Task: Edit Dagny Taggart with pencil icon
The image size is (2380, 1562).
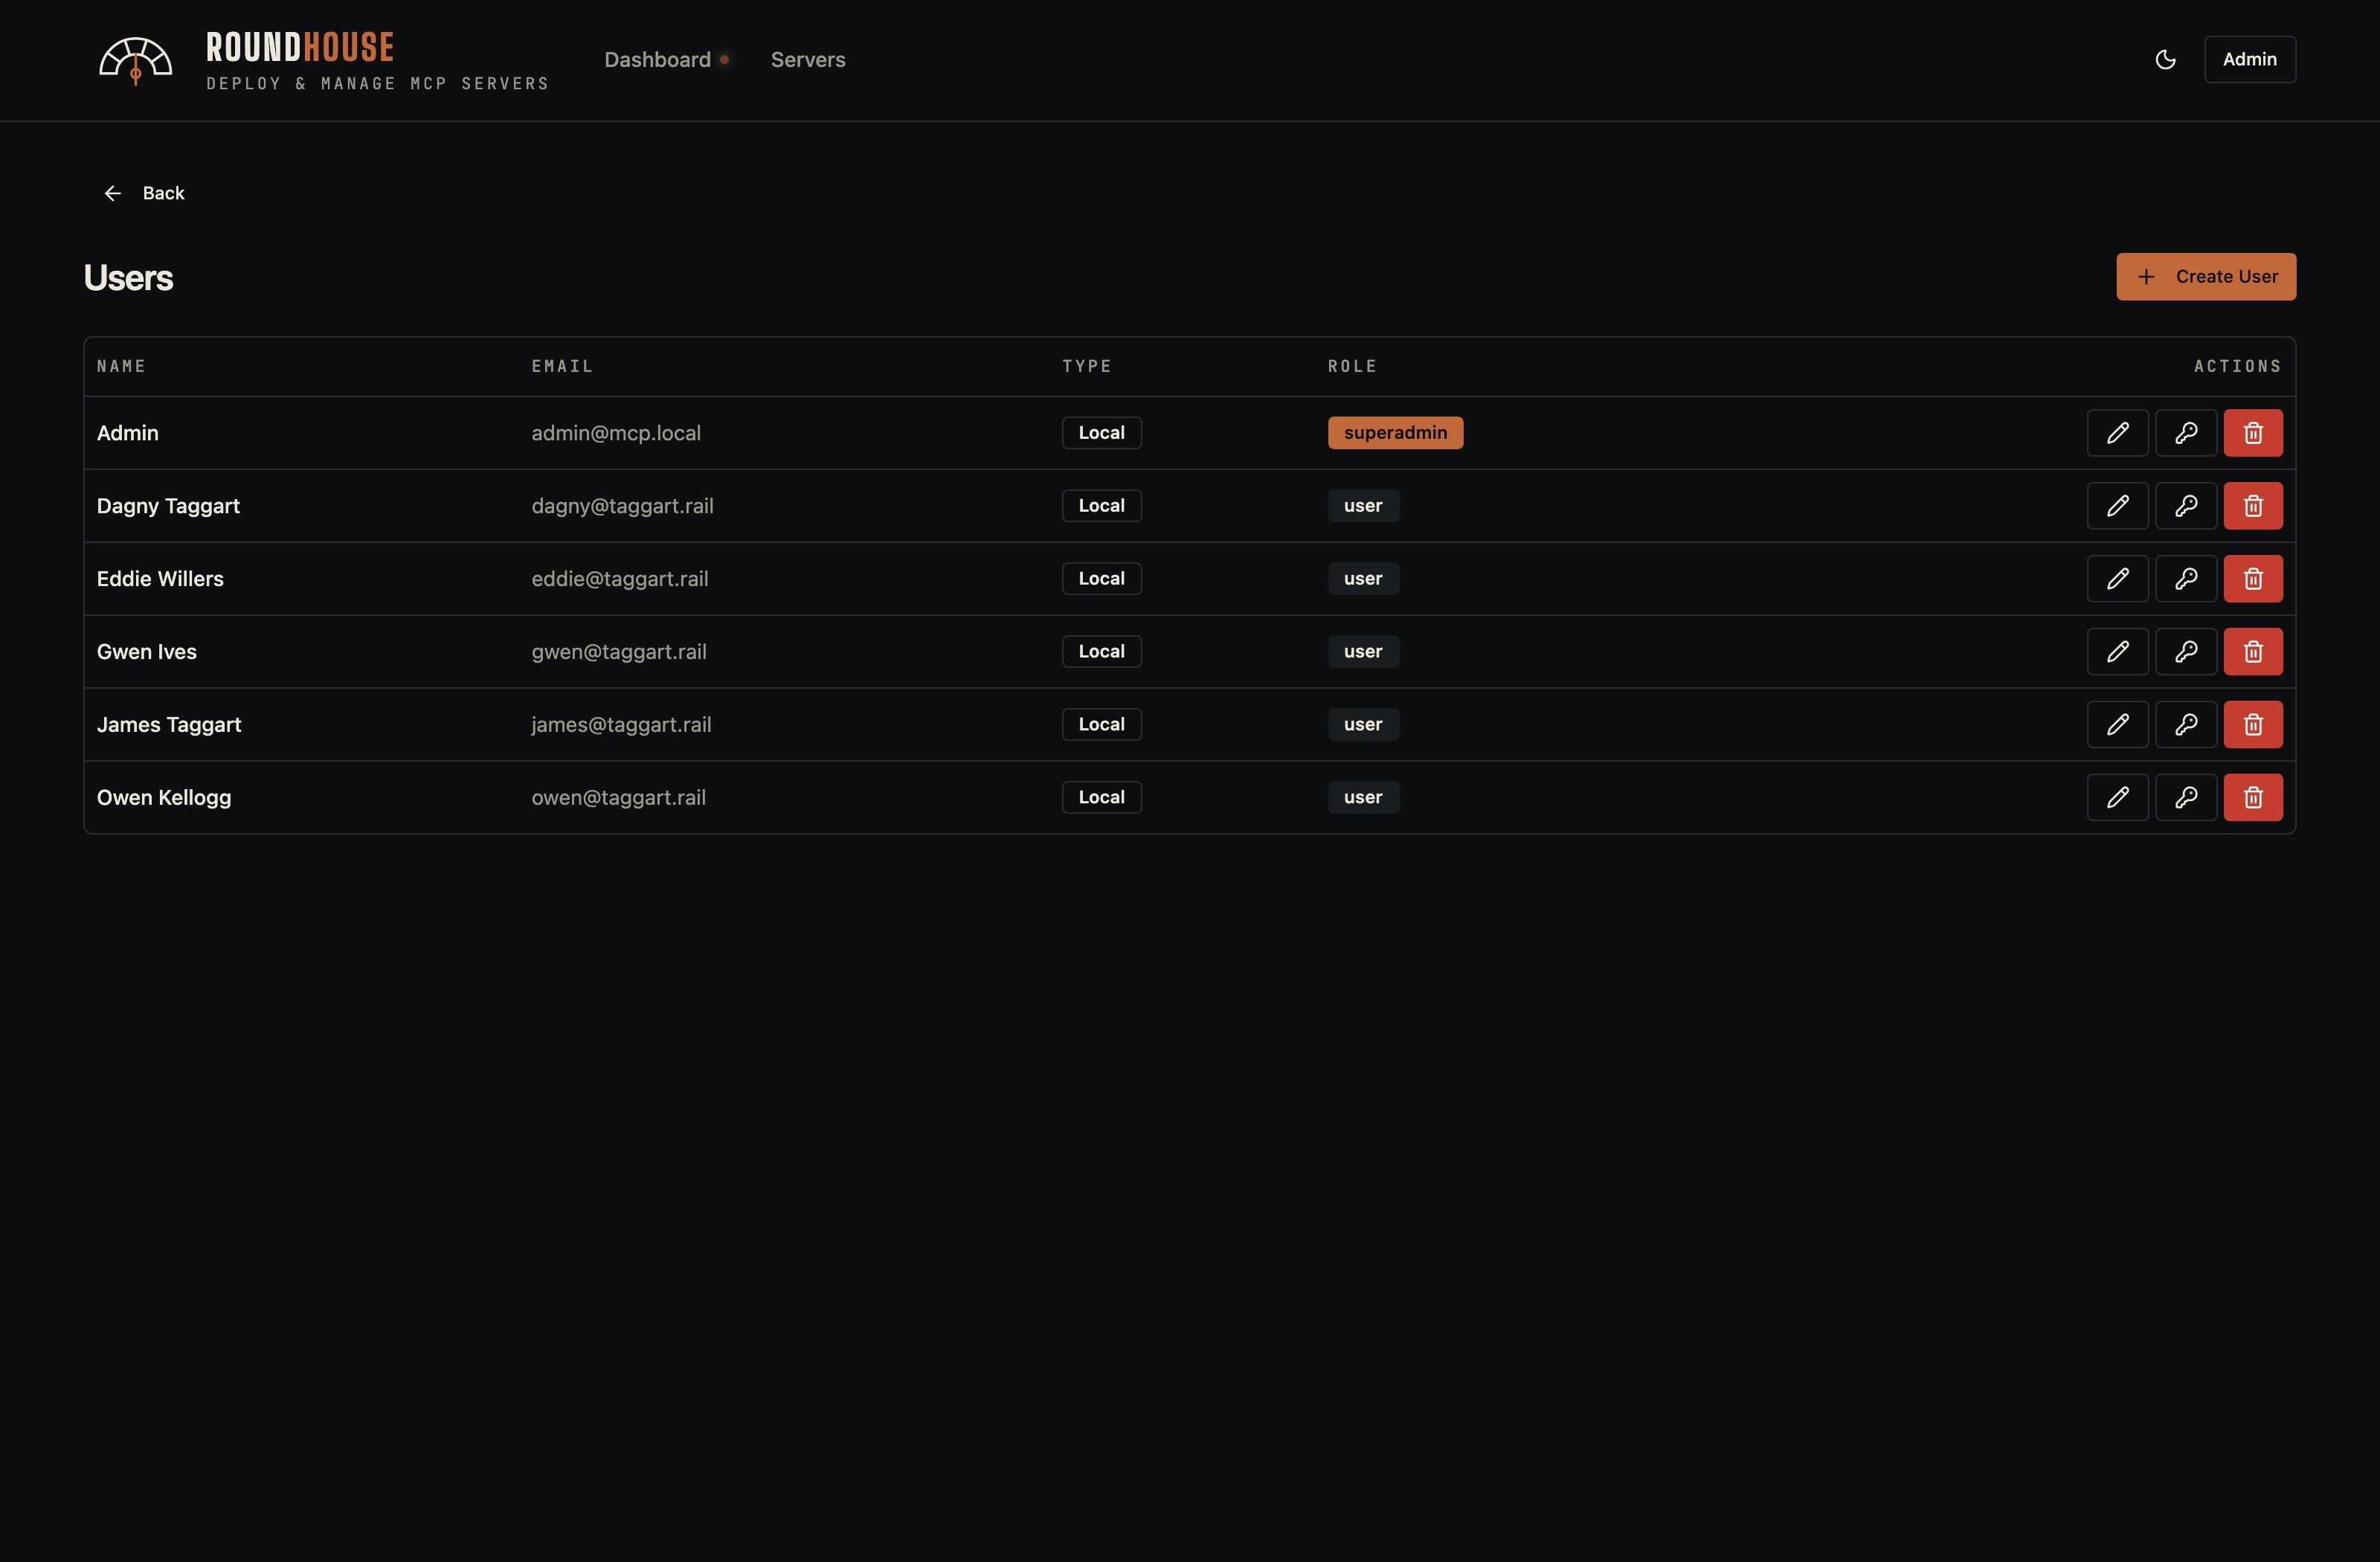Action: 2117,506
